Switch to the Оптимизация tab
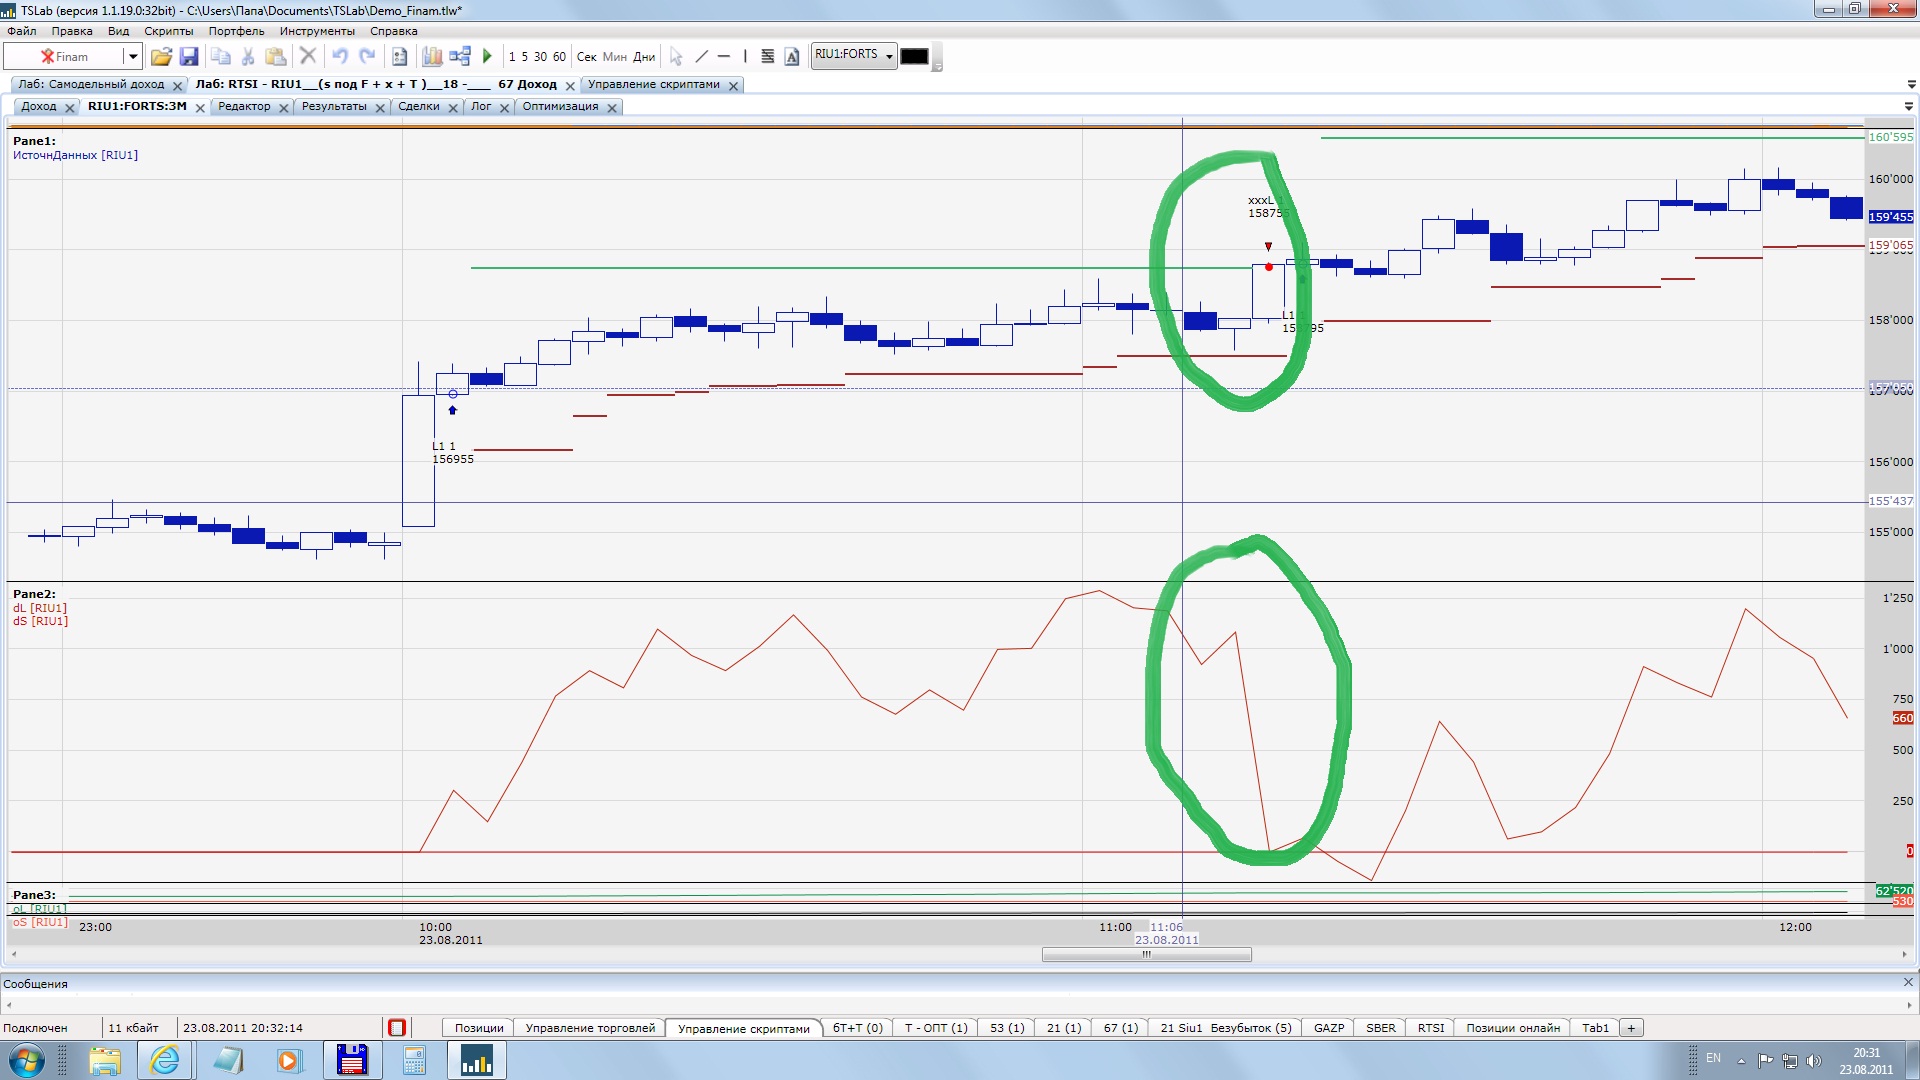The image size is (1920, 1080). pos(560,107)
